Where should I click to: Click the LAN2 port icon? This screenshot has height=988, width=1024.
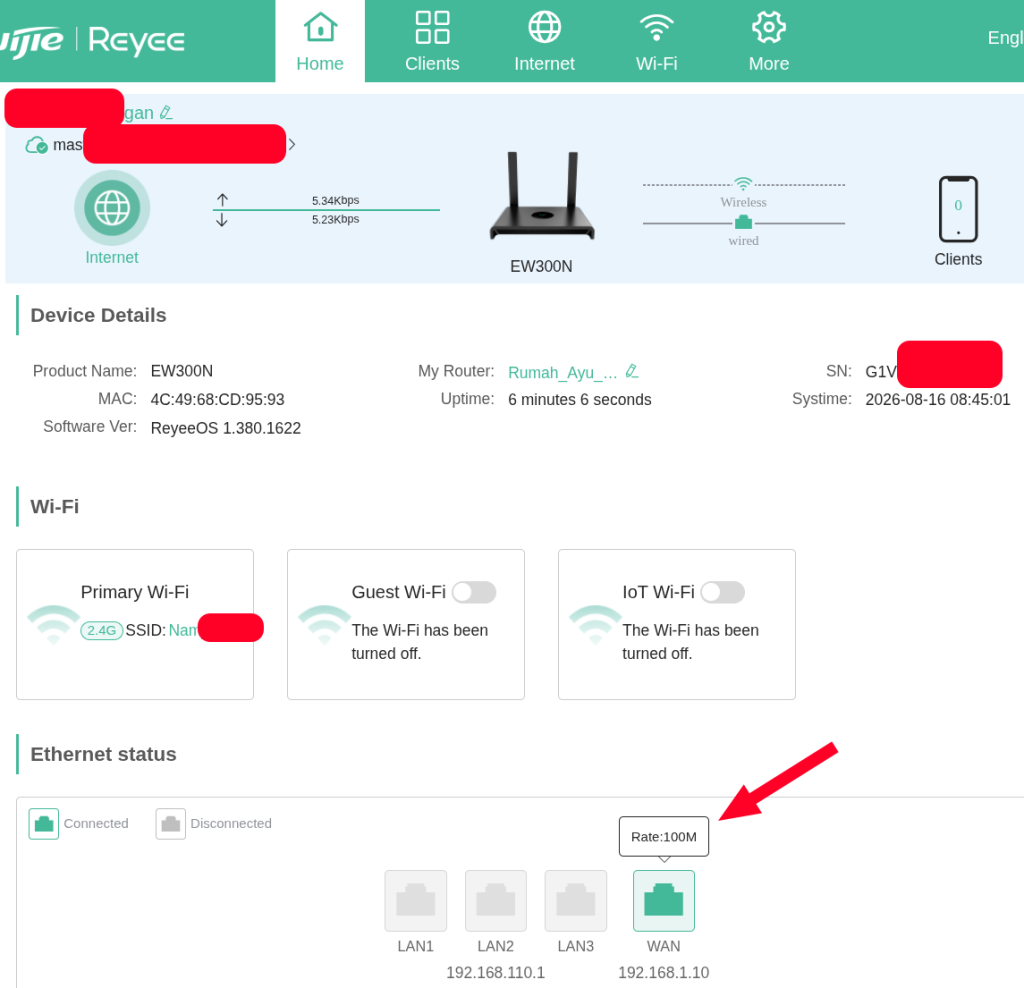(496, 900)
